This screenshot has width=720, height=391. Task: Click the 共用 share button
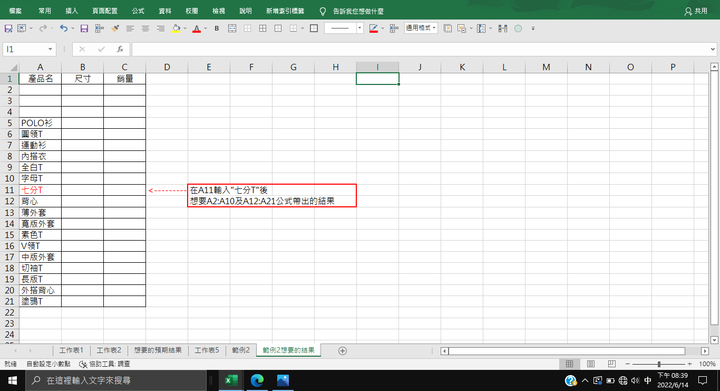tap(696, 11)
